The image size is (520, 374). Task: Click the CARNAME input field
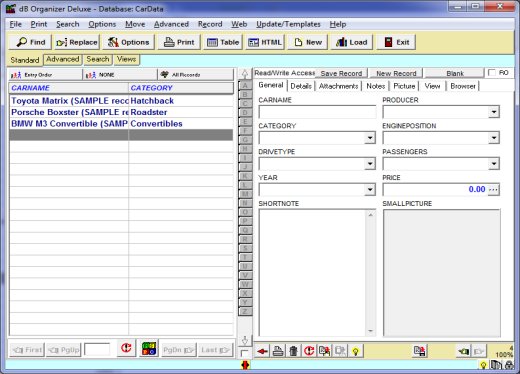(317, 112)
